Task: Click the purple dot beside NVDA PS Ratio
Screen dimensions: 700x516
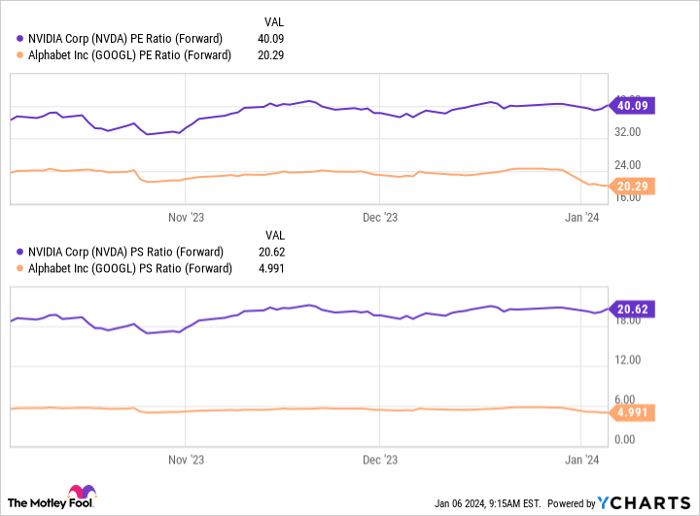Action: click(x=20, y=252)
